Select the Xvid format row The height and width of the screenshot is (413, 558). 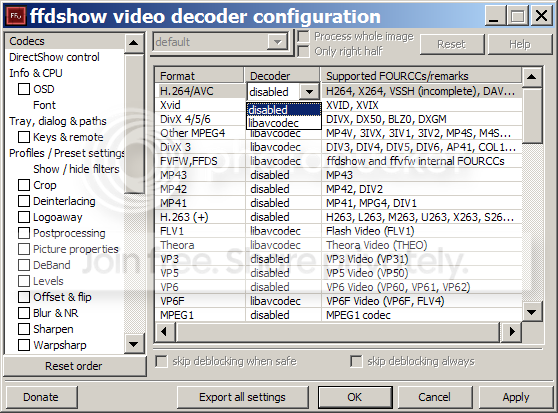pyautogui.click(x=338, y=105)
